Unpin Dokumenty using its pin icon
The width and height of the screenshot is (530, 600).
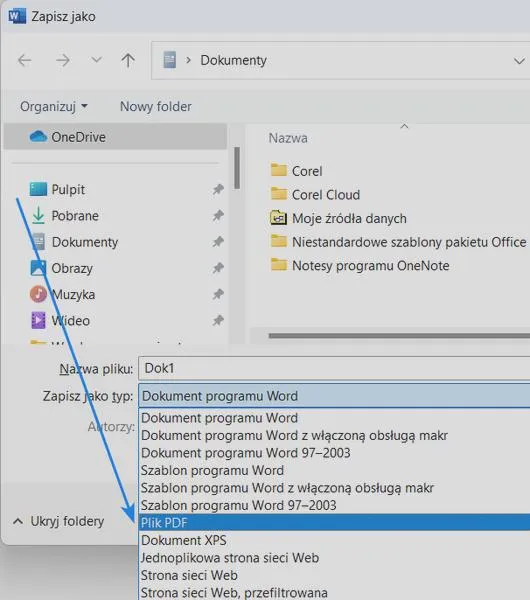pyautogui.click(x=218, y=242)
